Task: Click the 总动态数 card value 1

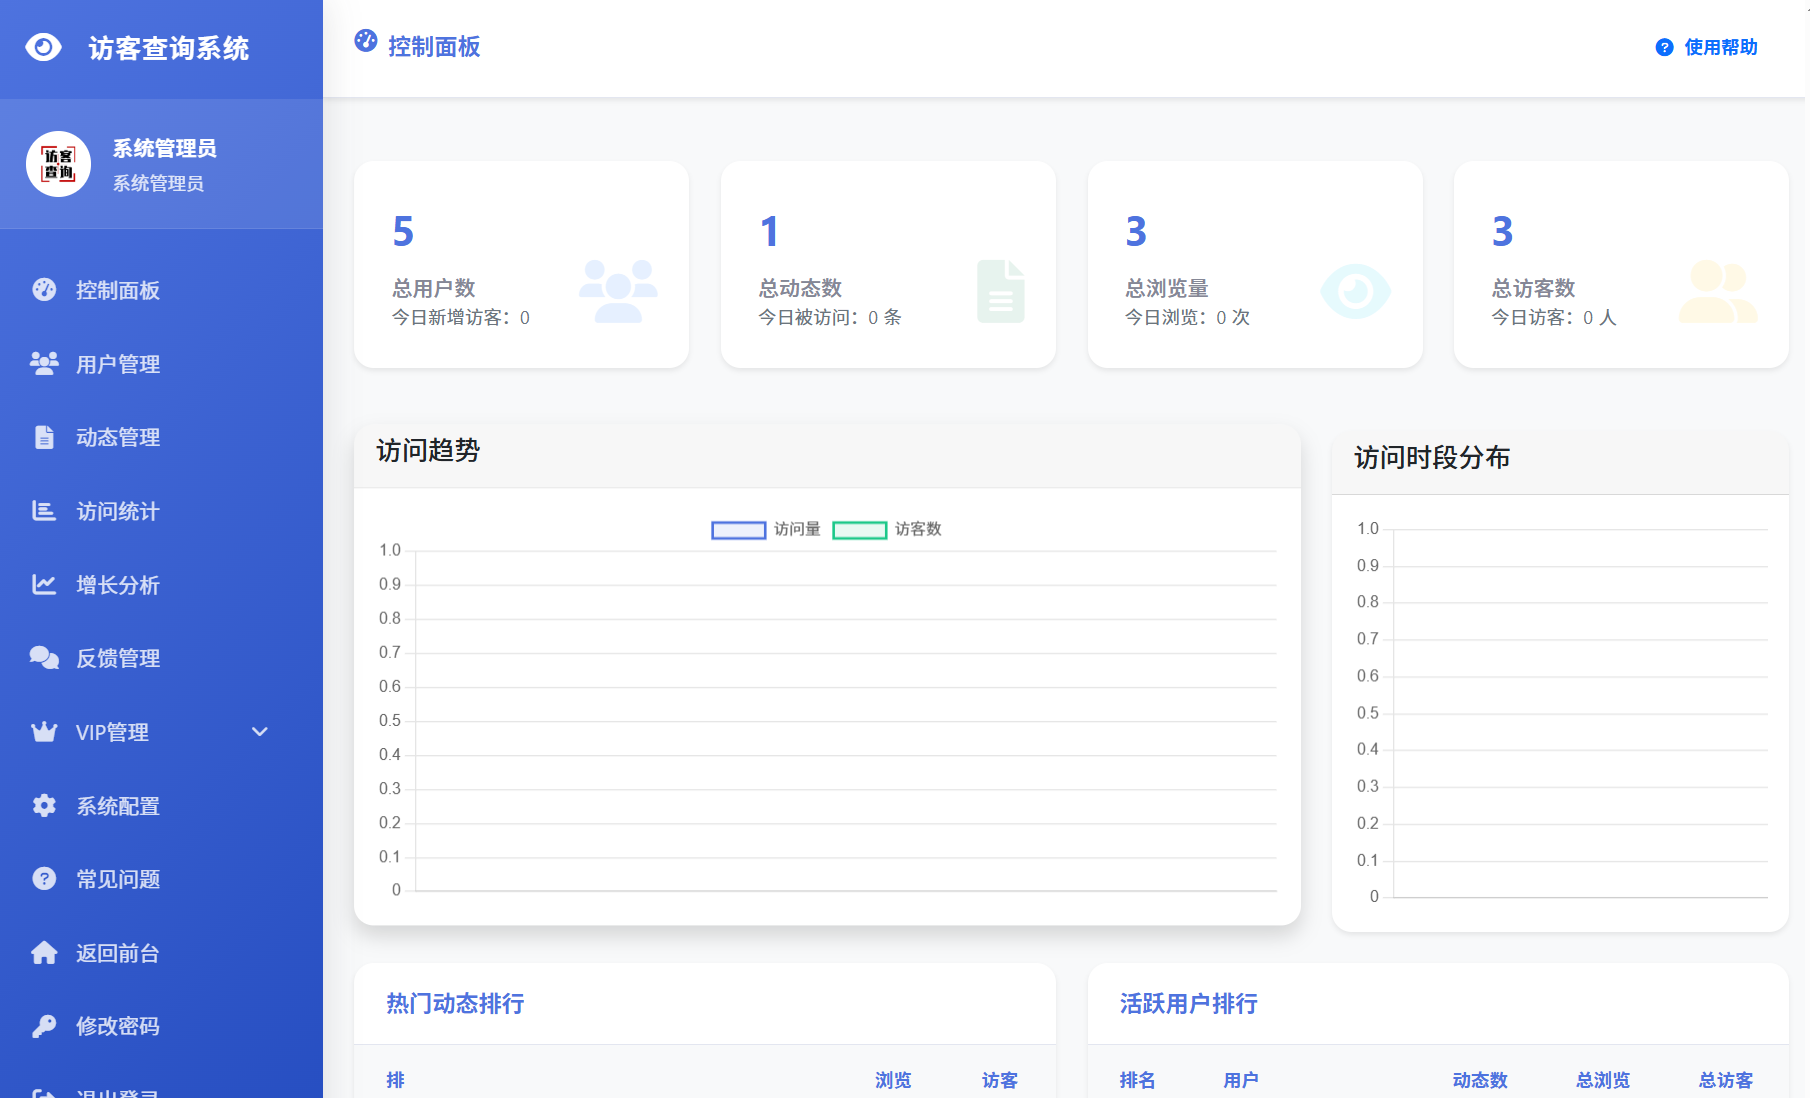Action: [x=769, y=232]
